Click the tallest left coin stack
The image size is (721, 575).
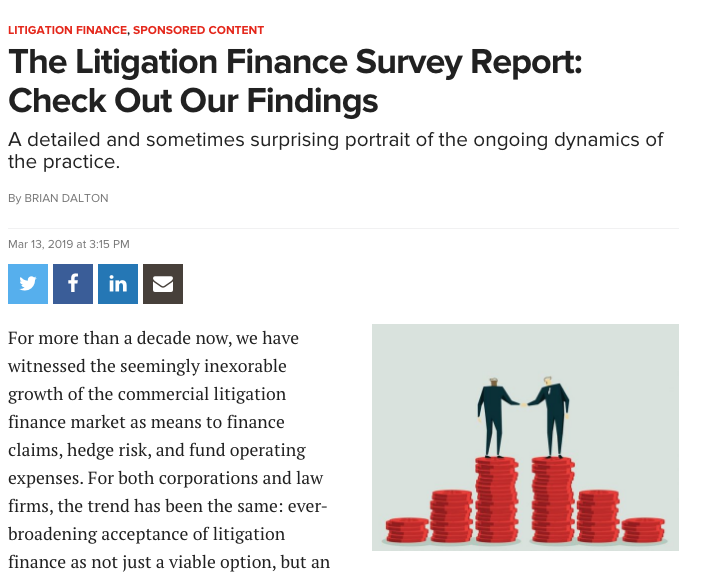click(497, 499)
